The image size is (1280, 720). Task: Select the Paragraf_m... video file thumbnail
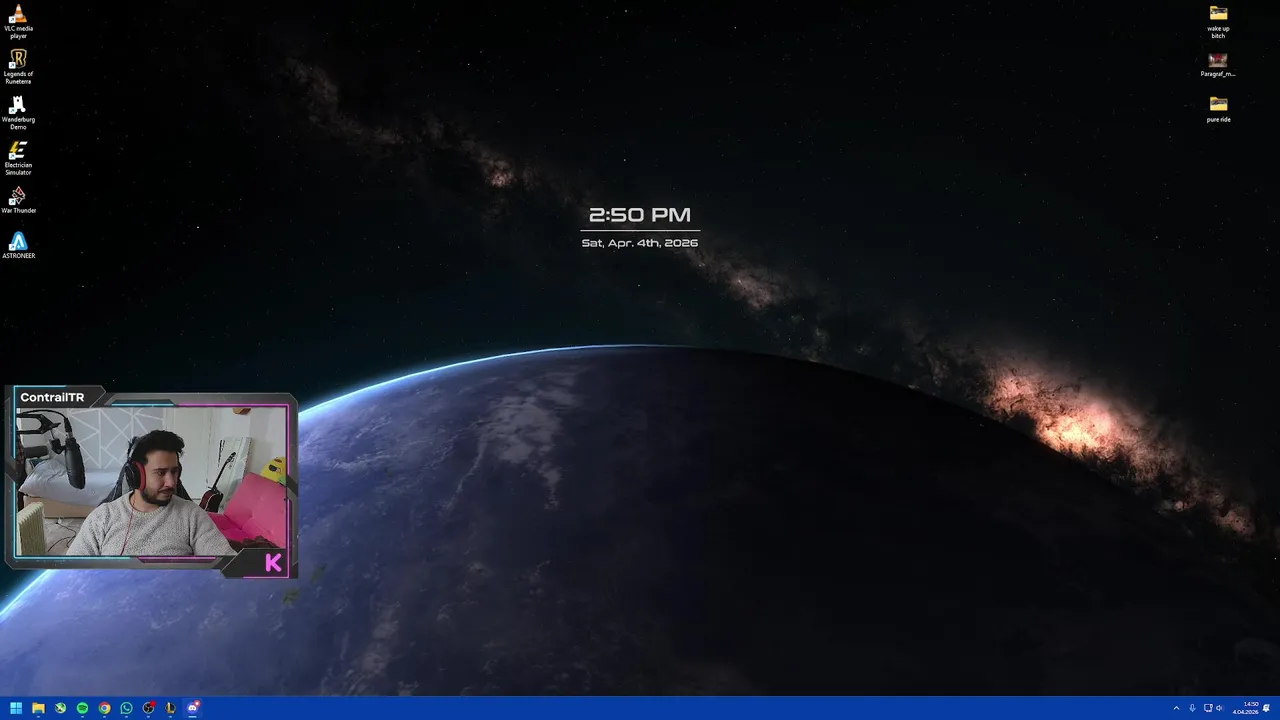click(1218, 64)
